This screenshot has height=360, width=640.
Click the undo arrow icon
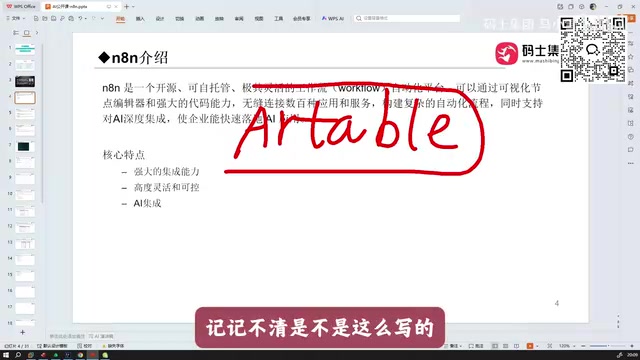80,18
